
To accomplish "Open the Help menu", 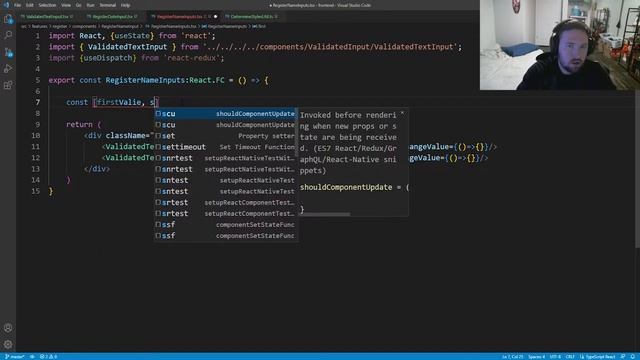I will (125, 5).
